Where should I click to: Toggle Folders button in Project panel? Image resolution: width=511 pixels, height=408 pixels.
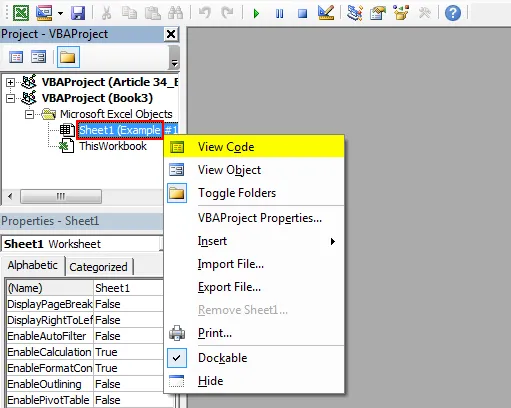68,57
